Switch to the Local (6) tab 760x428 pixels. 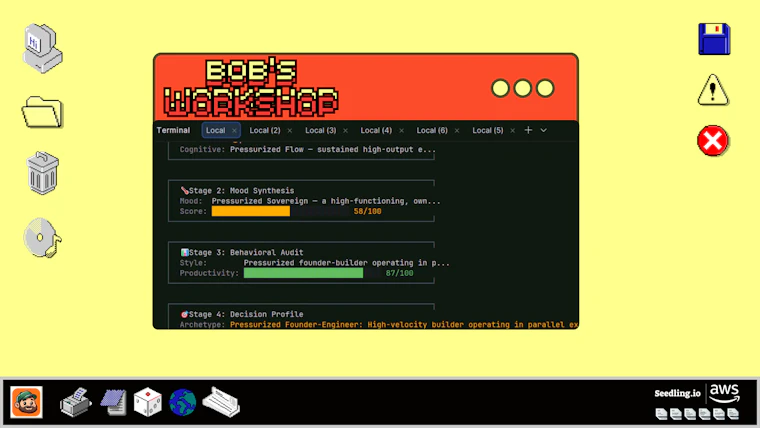tap(432, 130)
